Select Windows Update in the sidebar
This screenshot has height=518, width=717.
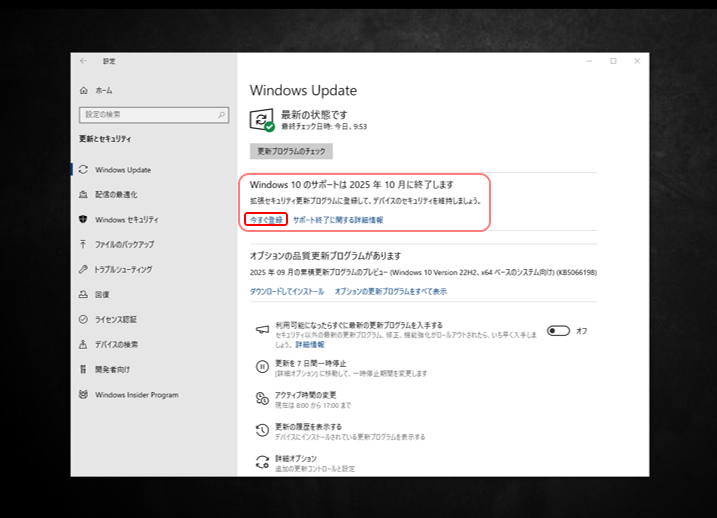[123, 169]
